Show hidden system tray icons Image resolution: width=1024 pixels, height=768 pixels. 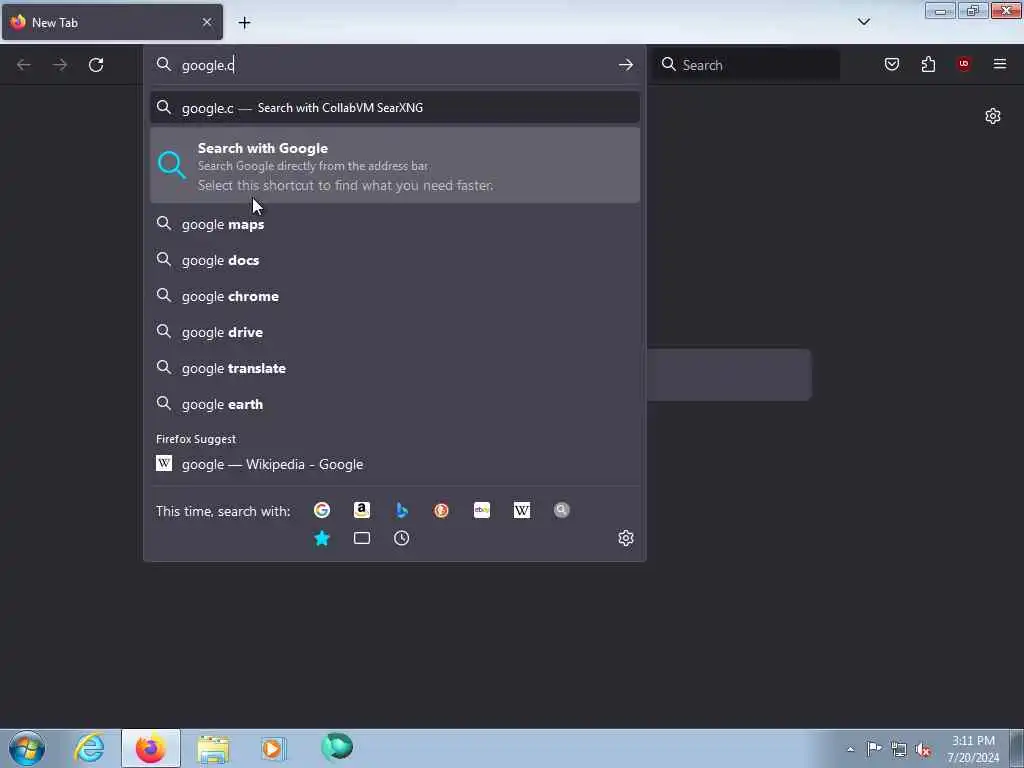850,749
